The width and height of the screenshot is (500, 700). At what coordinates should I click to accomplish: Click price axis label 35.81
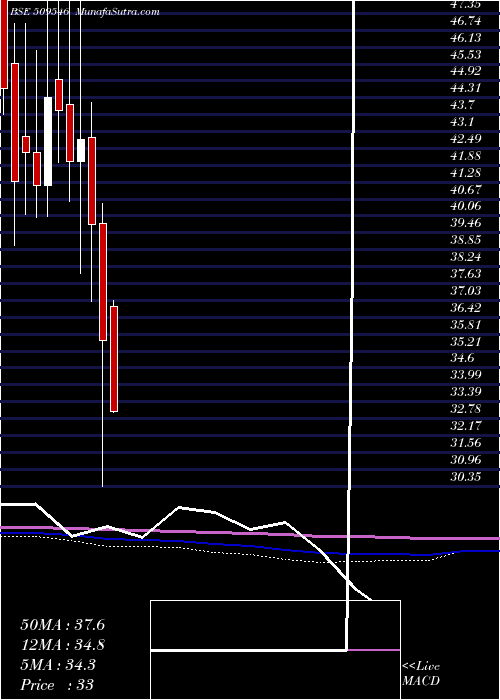[x=466, y=325]
